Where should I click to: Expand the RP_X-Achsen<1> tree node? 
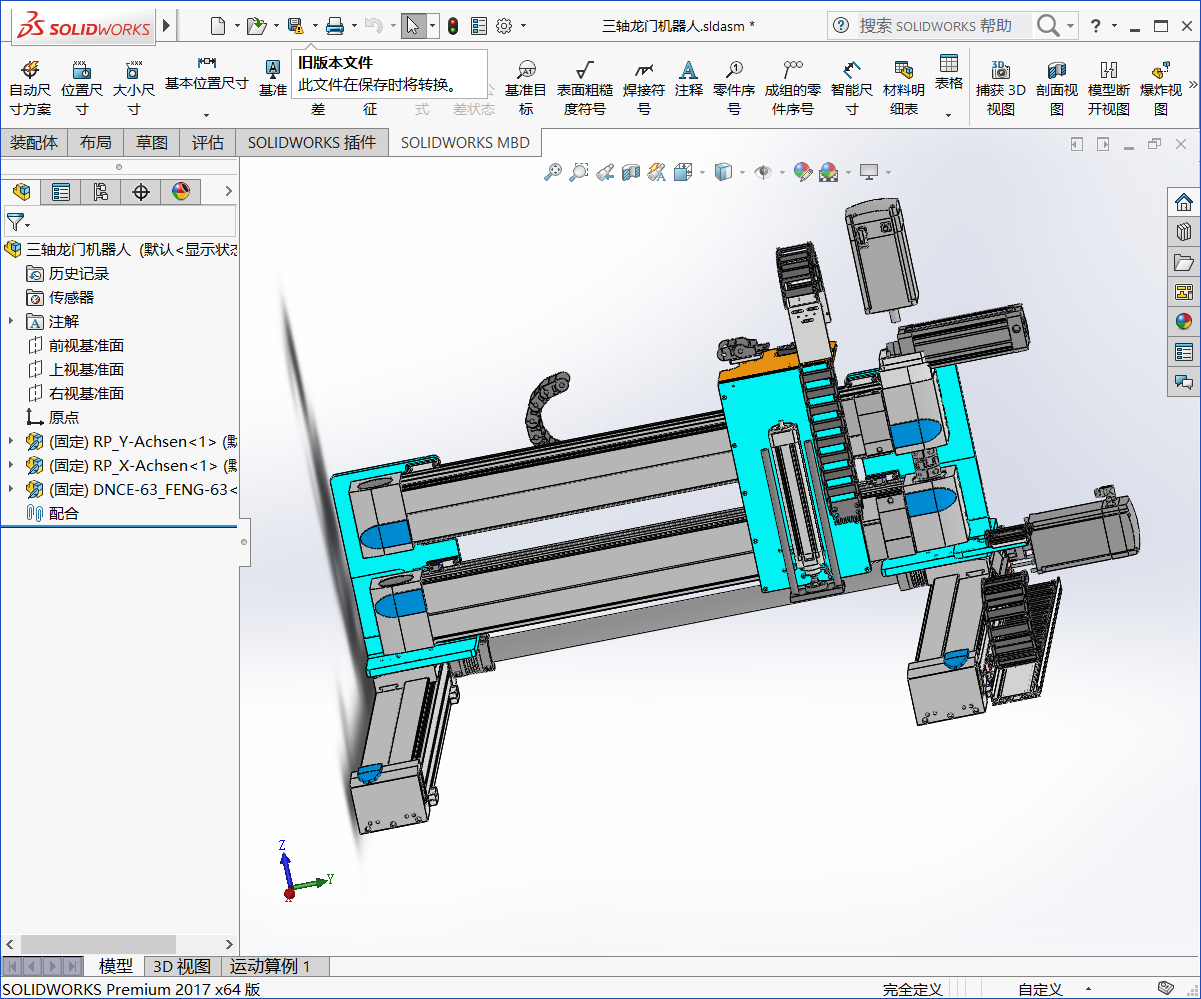click(x=11, y=465)
